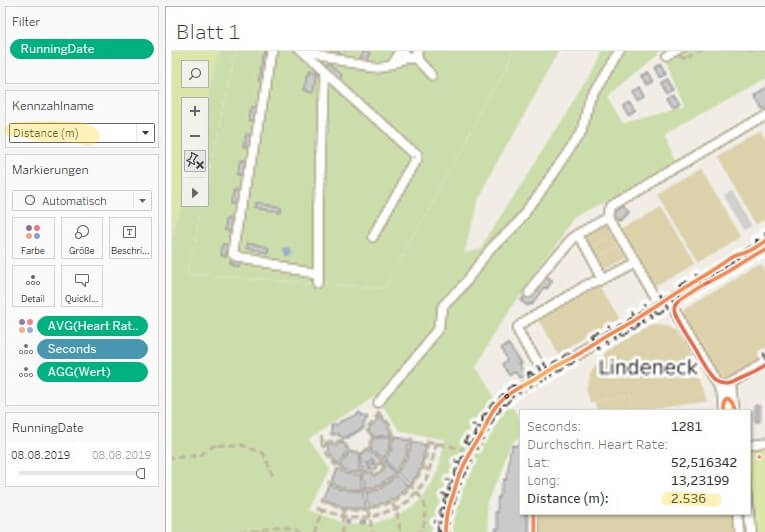Image resolution: width=765 pixels, height=532 pixels.
Task: Open the Beschriftung label card
Action: coord(130,238)
